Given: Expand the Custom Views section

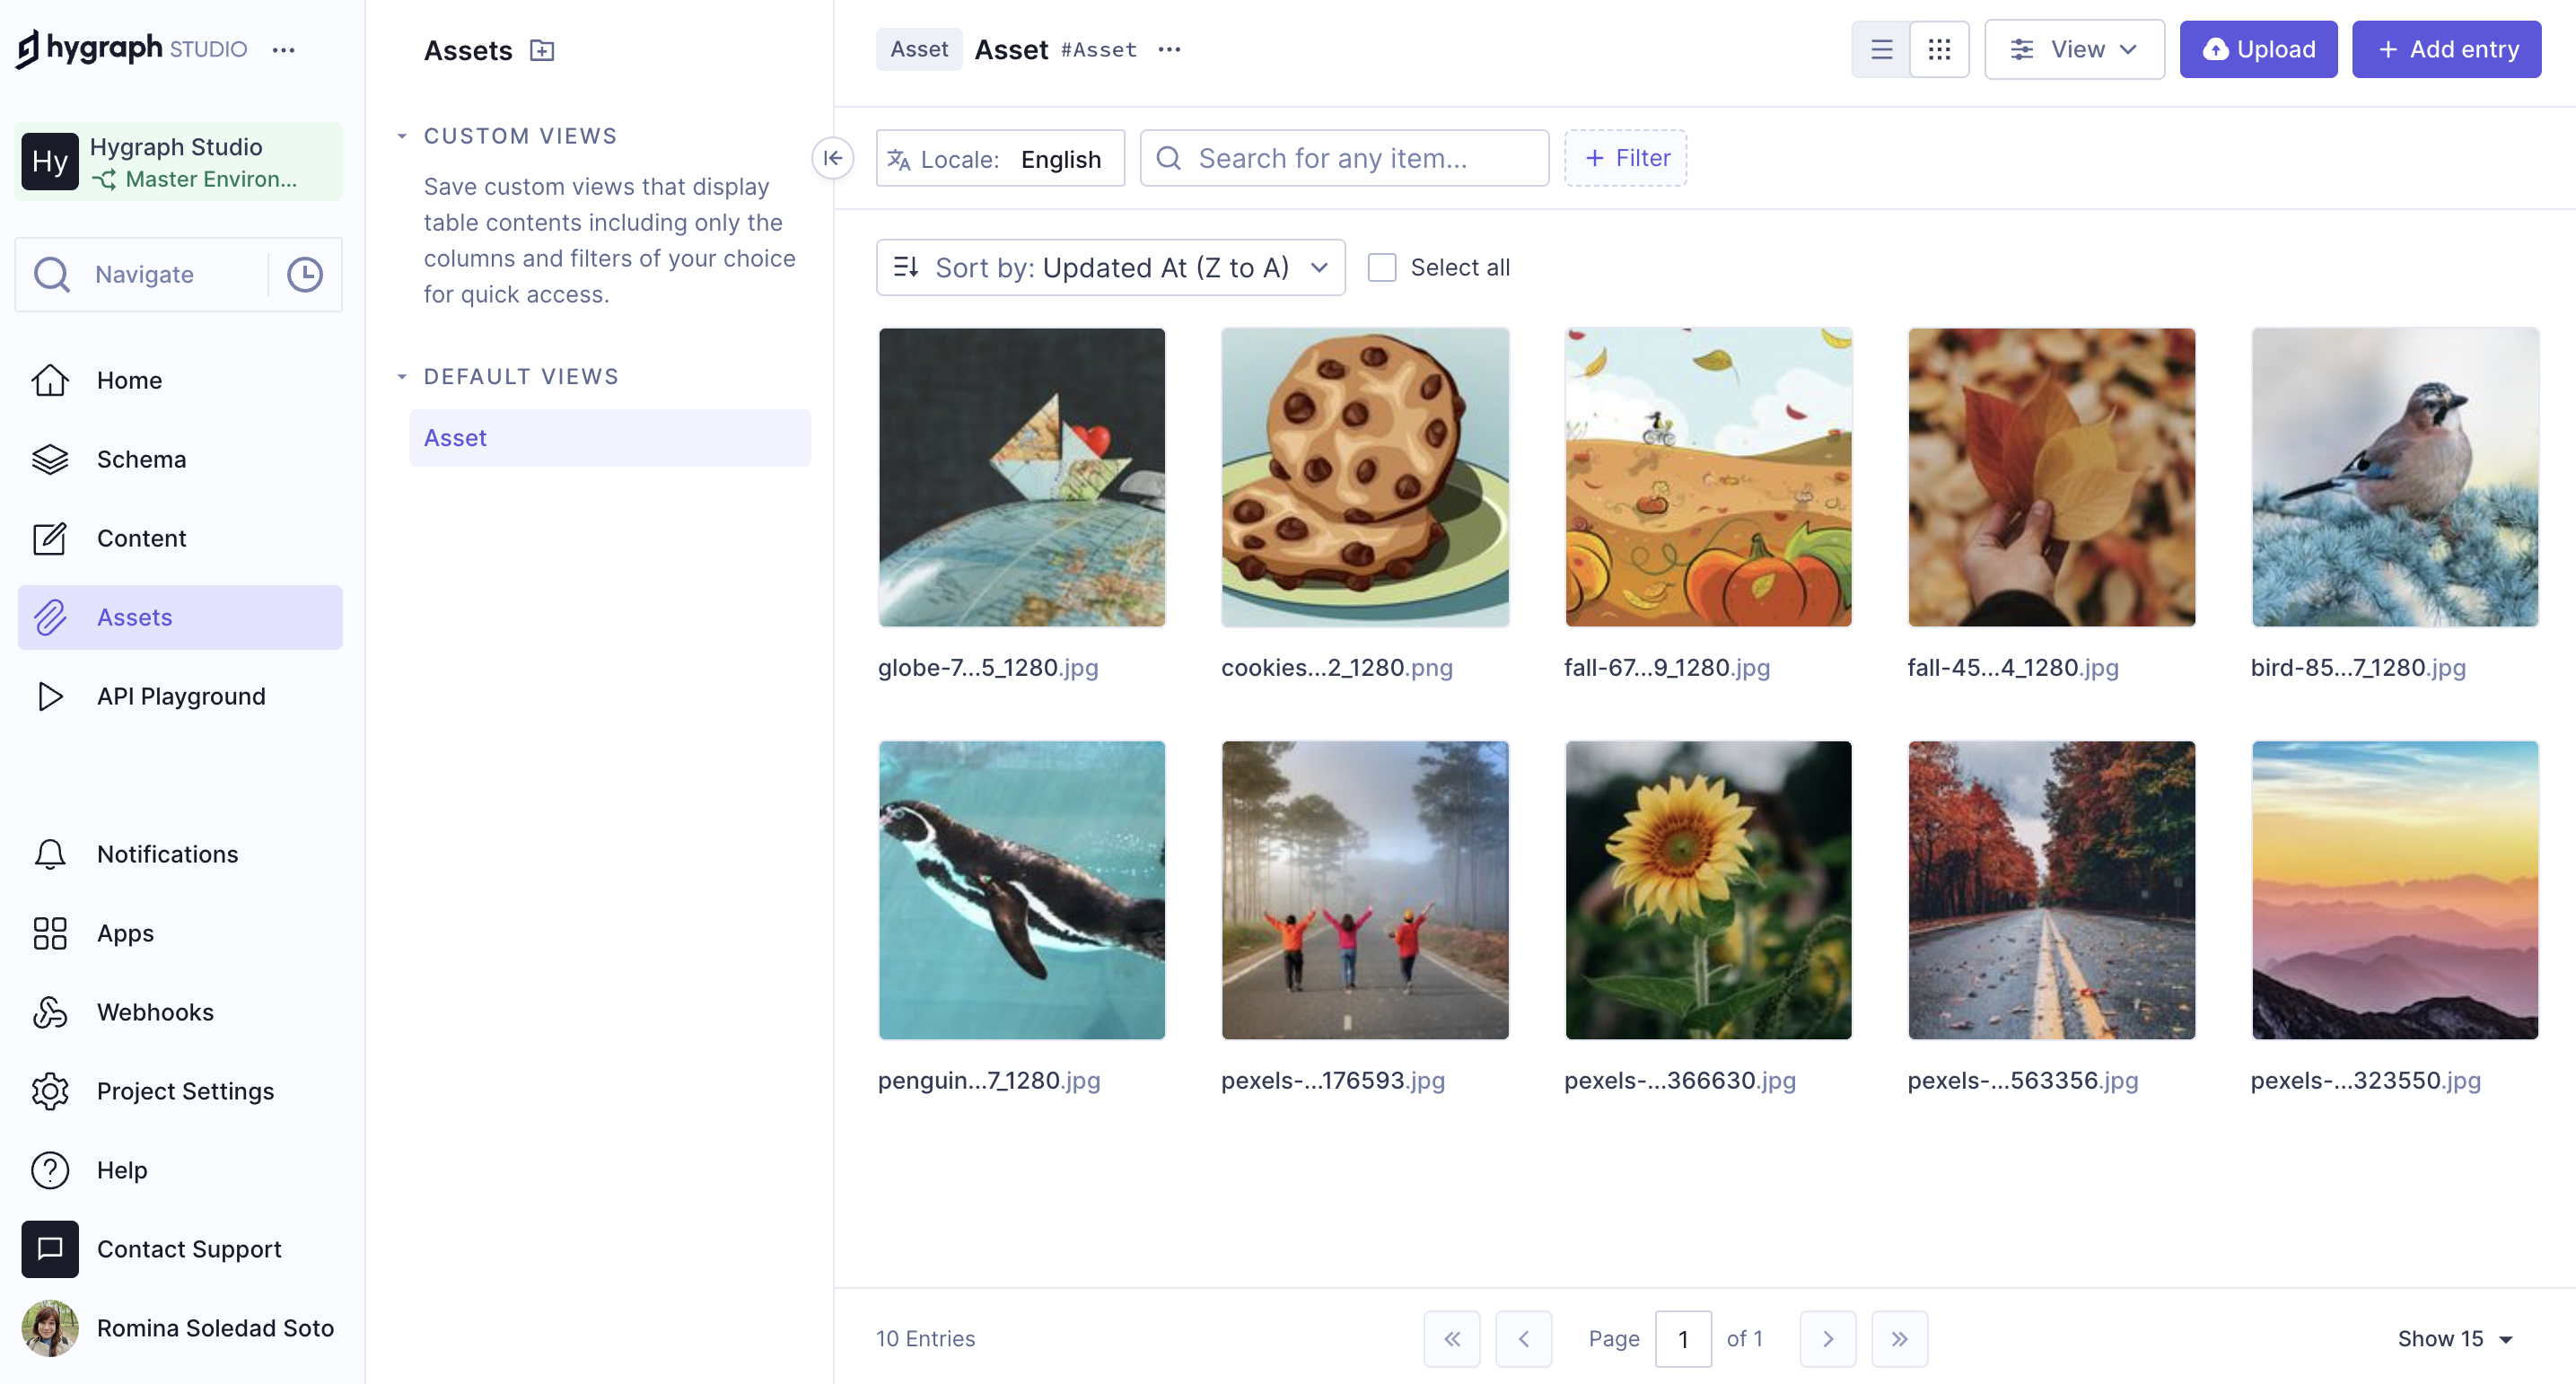Looking at the screenshot, I should click(x=399, y=135).
